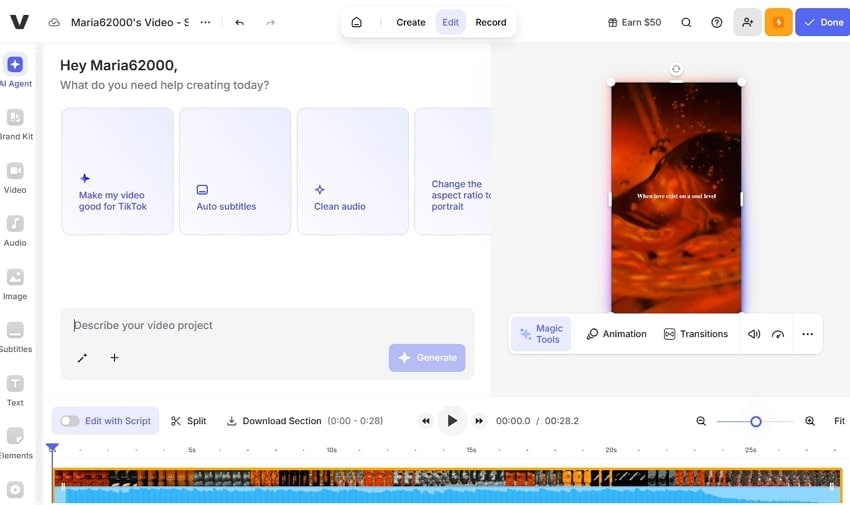
Task: Click the undo arrow
Action: pos(240,22)
